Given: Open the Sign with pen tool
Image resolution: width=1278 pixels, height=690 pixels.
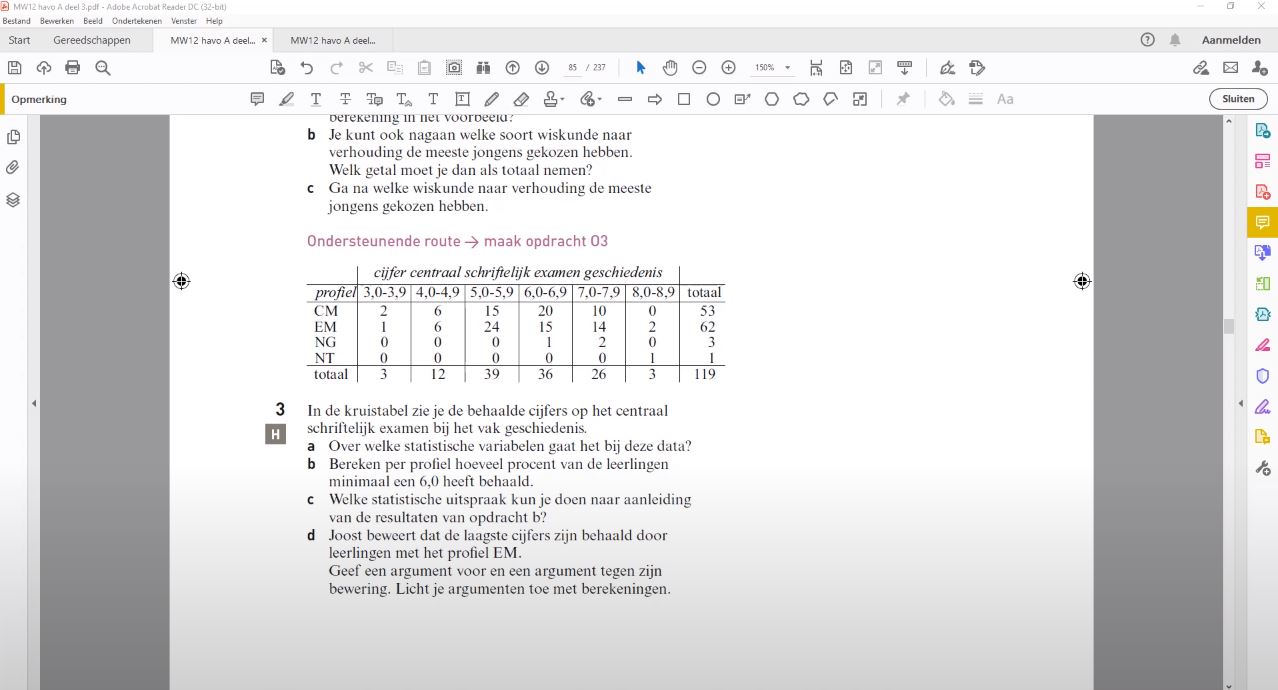Looking at the screenshot, I should pyautogui.click(x=947, y=68).
